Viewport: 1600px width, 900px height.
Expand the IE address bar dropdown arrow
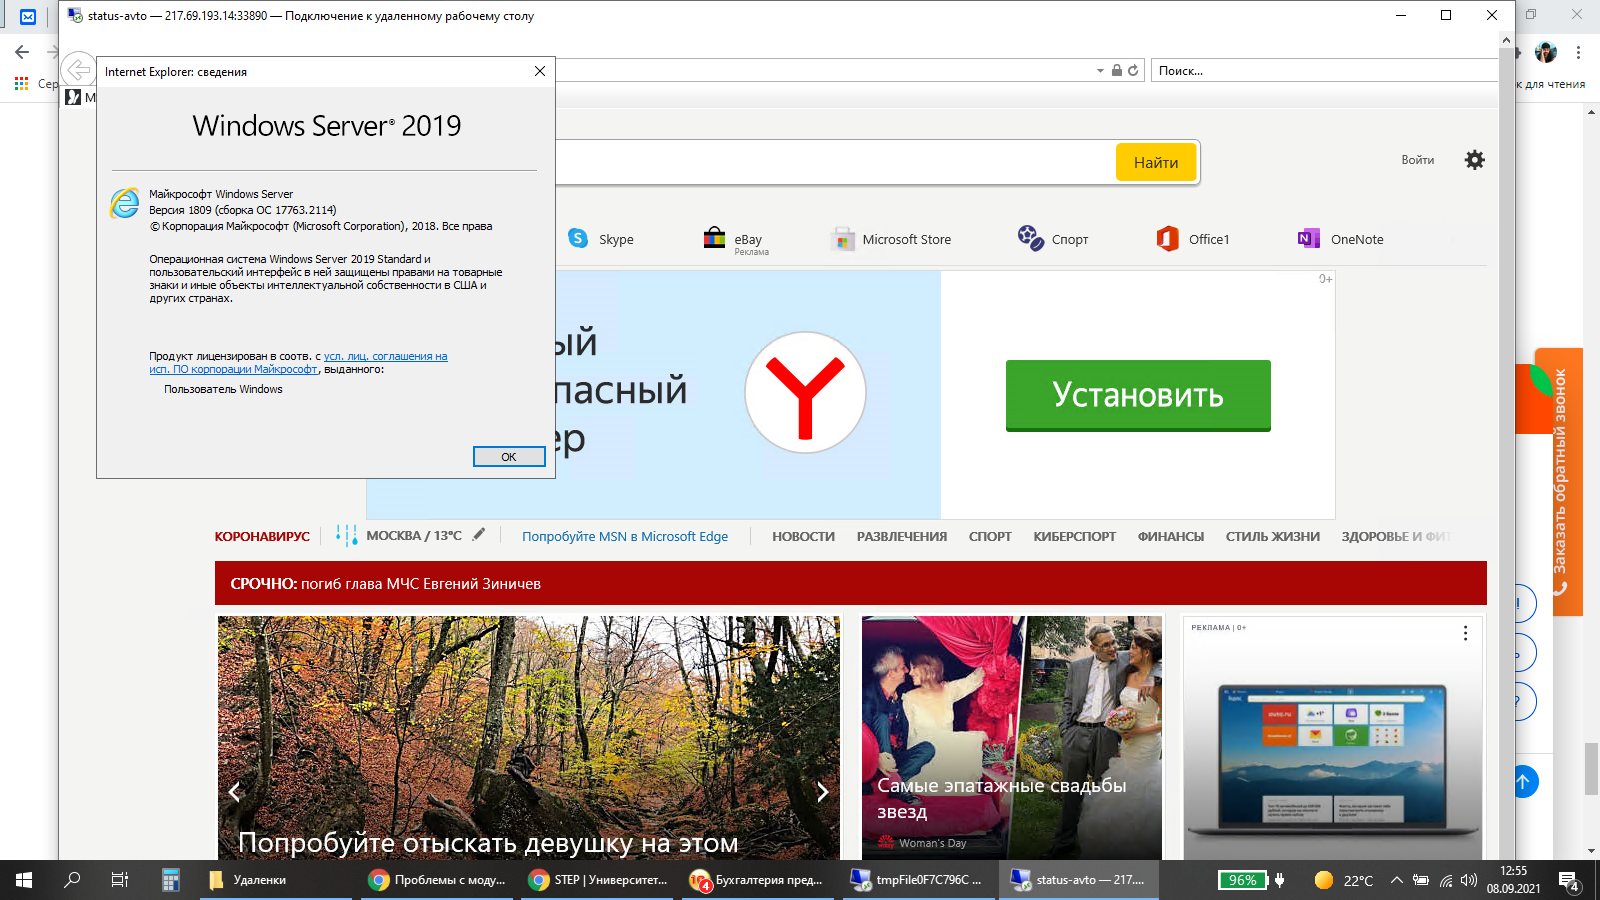click(x=1100, y=71)
